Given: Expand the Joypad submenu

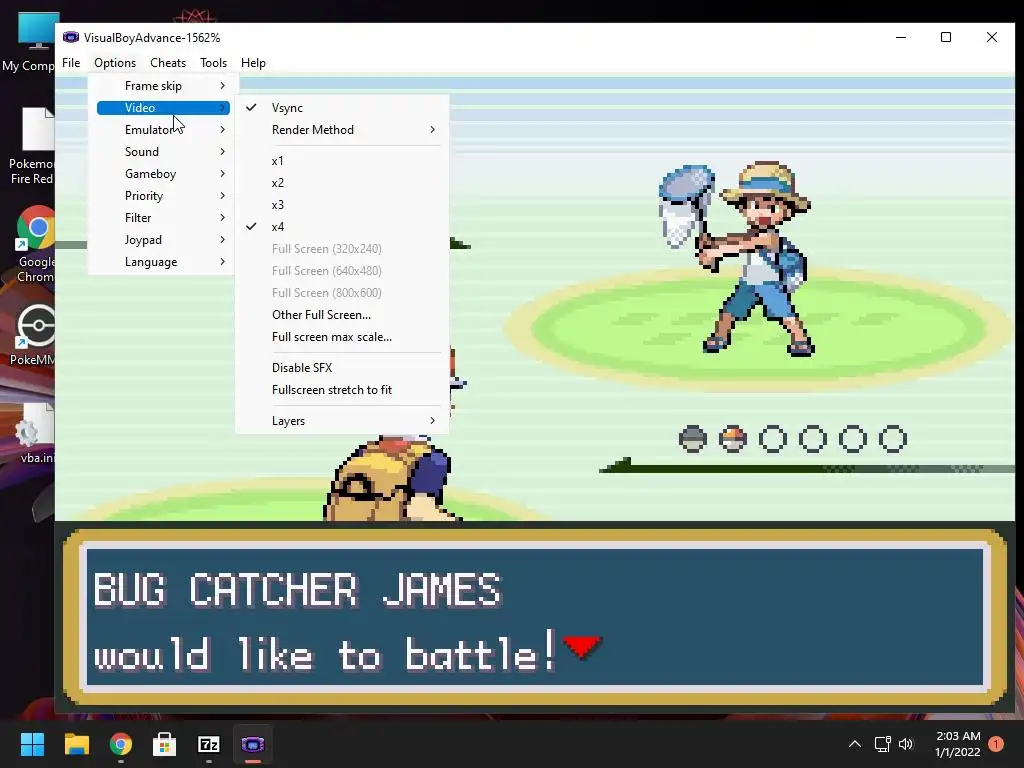Looking at the screenshot, I should click(163, 240).
